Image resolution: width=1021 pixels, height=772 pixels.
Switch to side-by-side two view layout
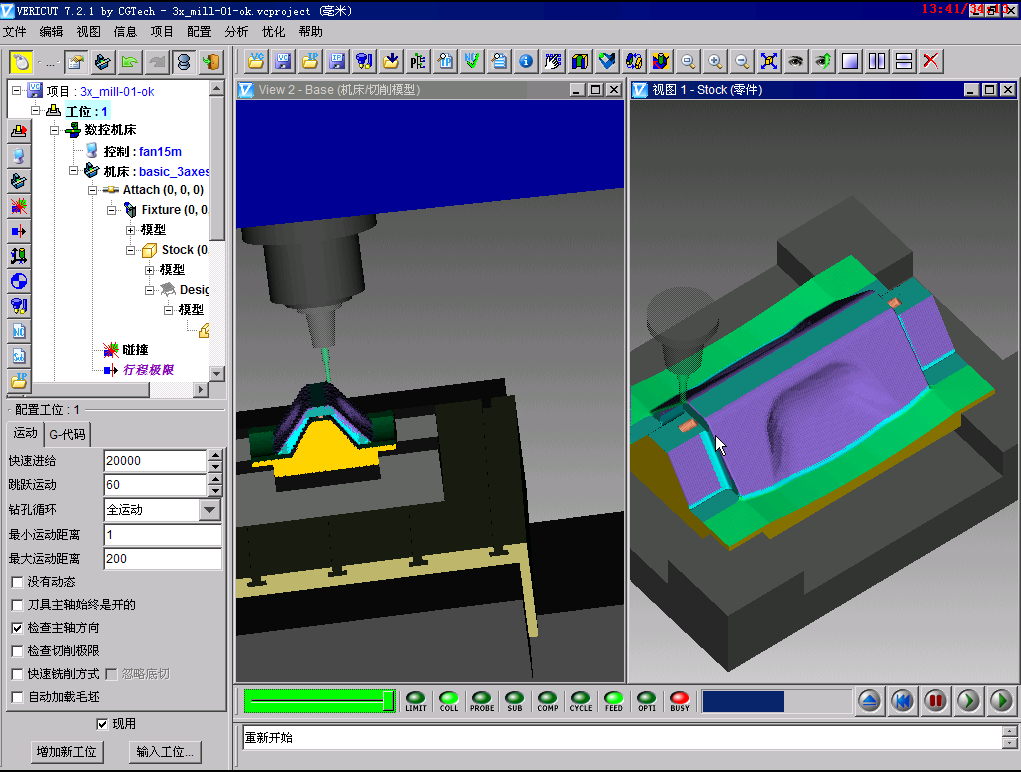tap(877, 61)
